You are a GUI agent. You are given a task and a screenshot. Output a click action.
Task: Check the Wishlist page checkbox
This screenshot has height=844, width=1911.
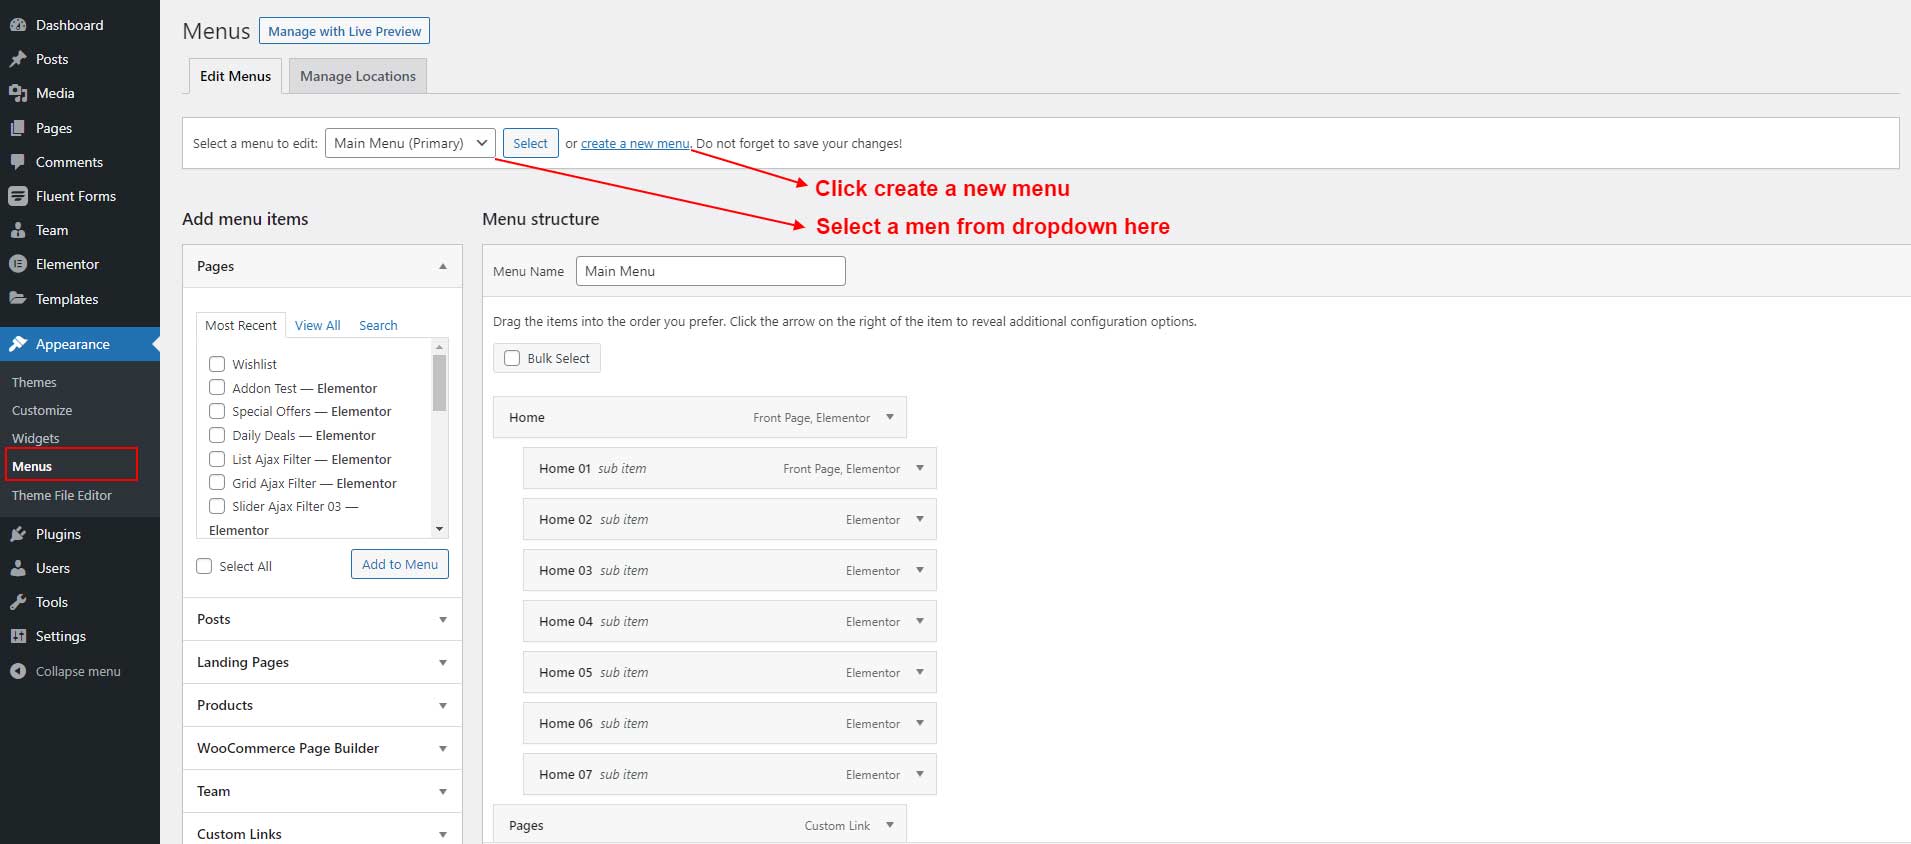click(x=217, y=364)
